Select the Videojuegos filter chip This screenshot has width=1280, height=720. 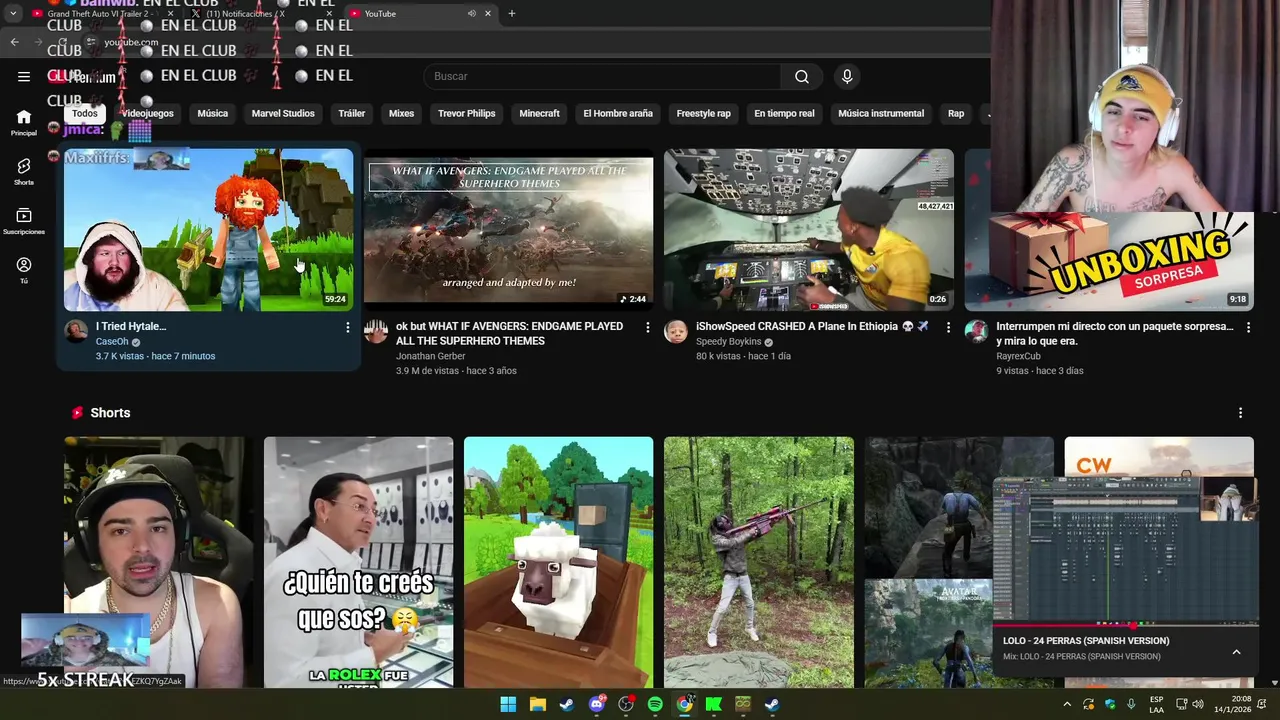click(x=148, y=113)
